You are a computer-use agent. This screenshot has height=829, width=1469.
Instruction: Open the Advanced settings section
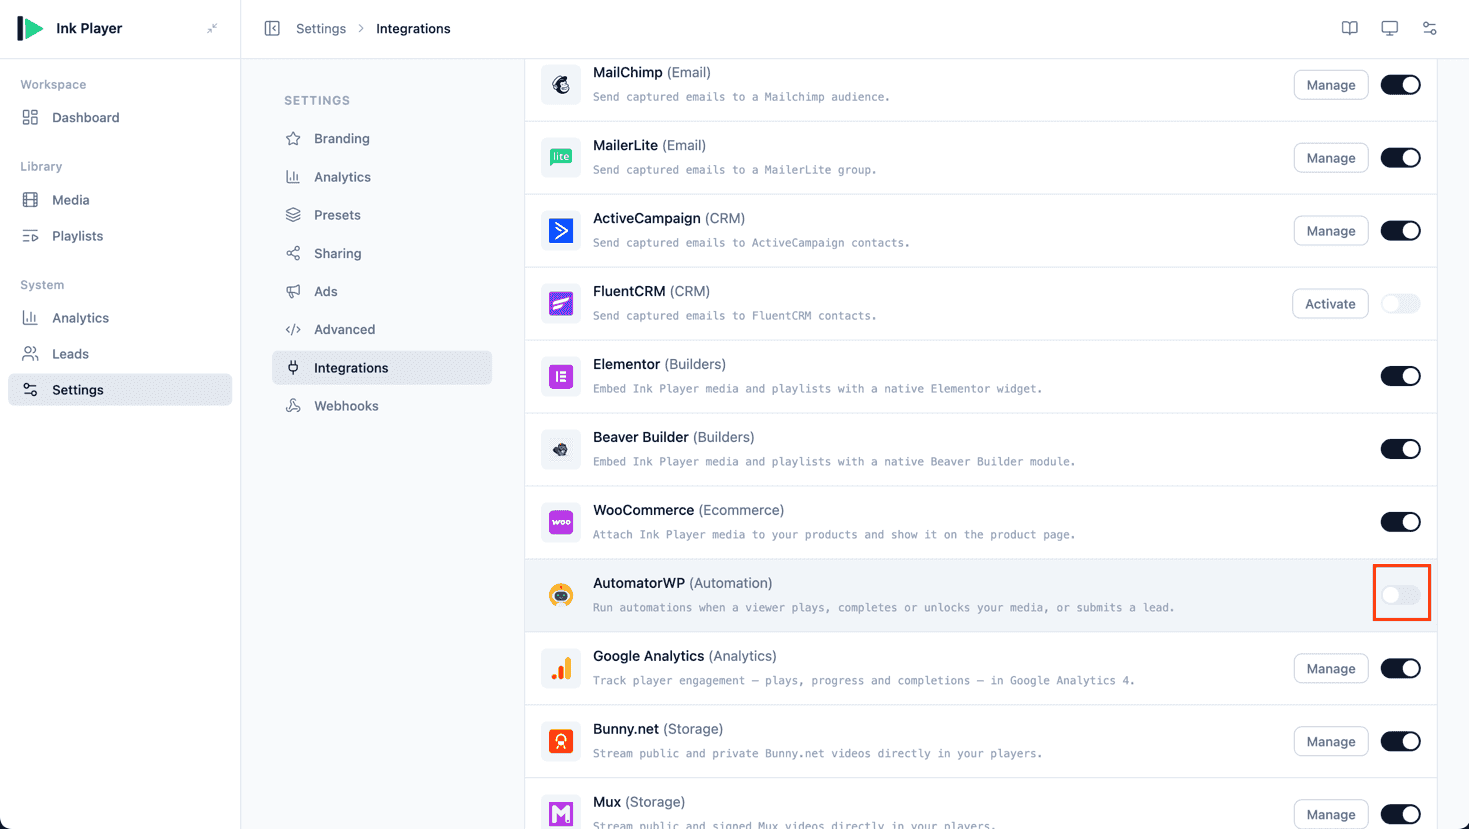click(382, 329)
